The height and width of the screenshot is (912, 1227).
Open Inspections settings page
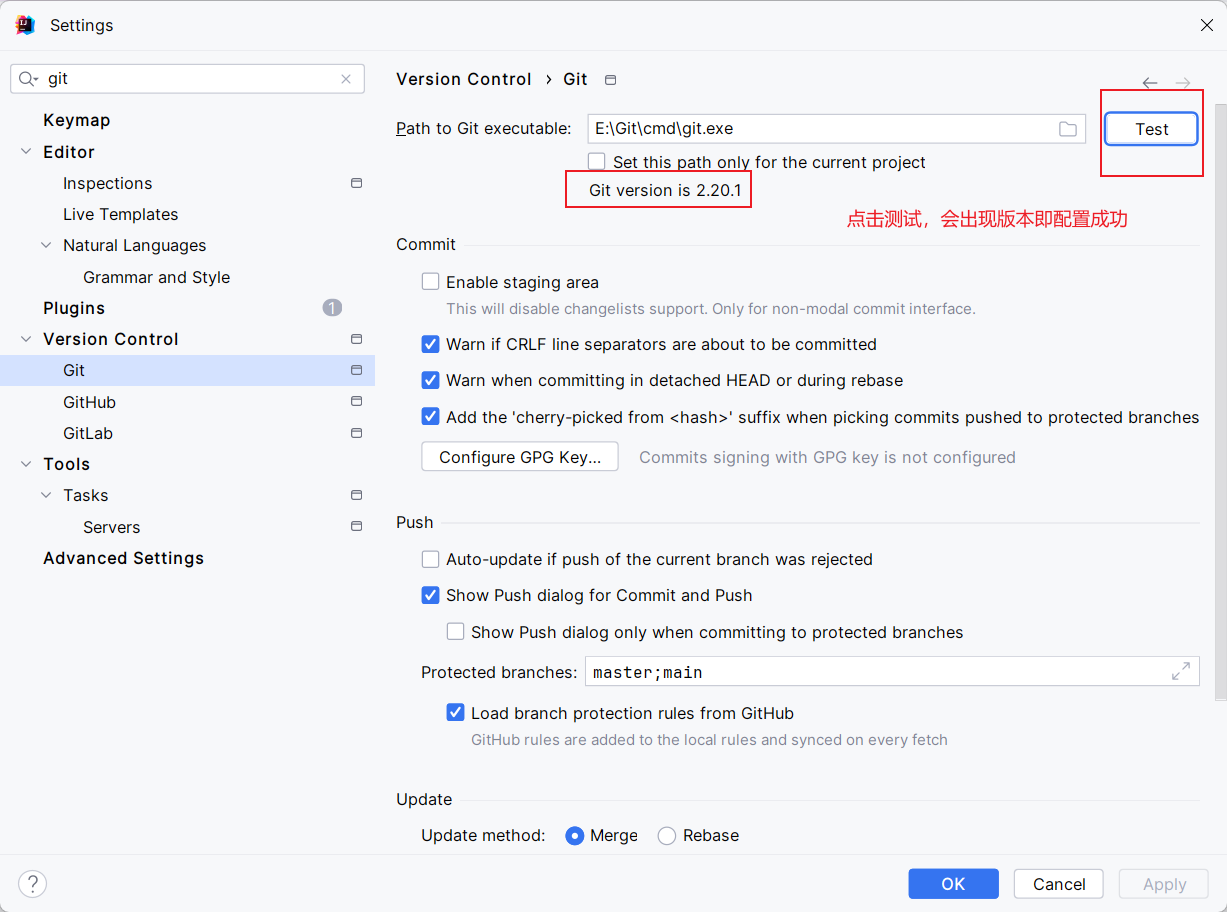click(107, 183)
